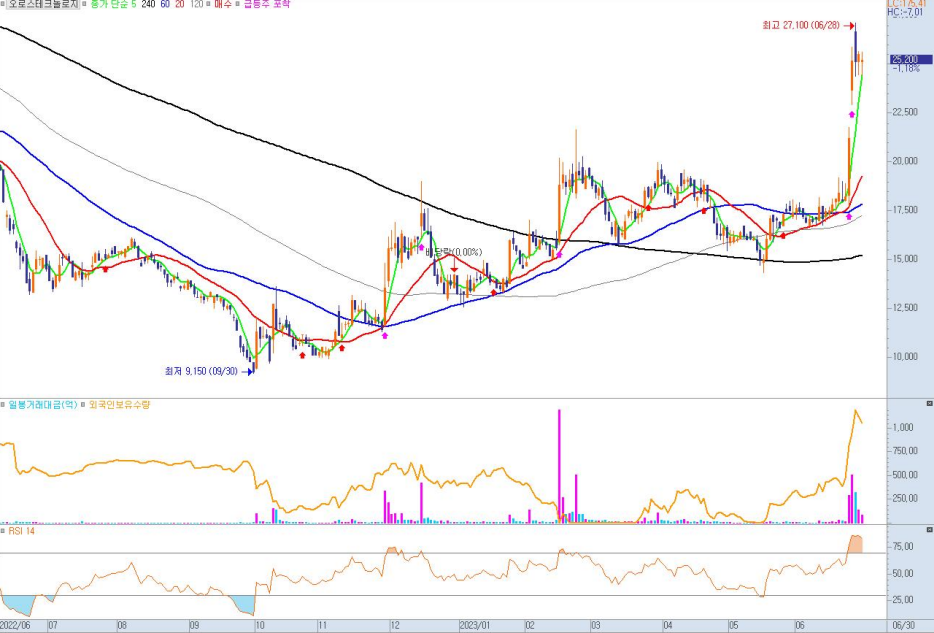Click the RSI 75,00 axis label
Image resolution: width=934 pixels, height=633 pixels.
point(903,546)
